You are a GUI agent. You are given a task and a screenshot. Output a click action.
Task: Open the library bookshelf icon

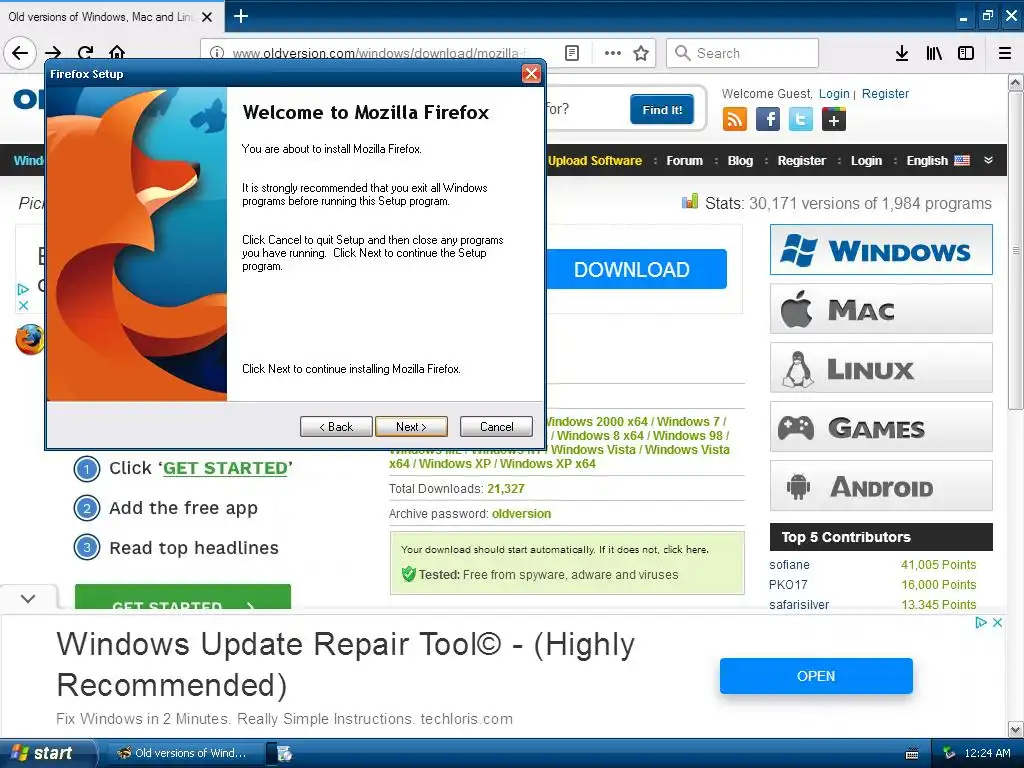[934, 53]
